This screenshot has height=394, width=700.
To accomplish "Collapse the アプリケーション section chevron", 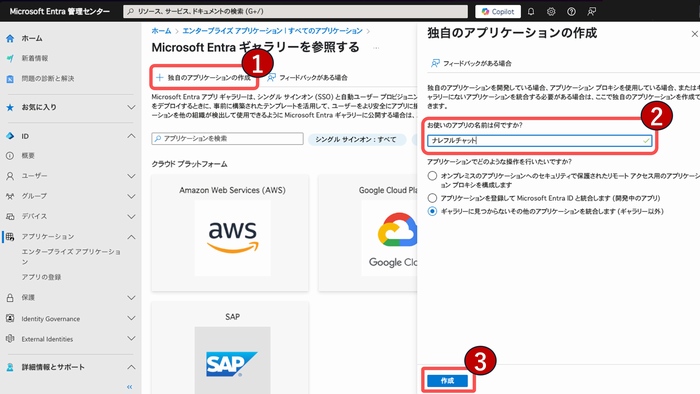I will click(x=131, y=236).
